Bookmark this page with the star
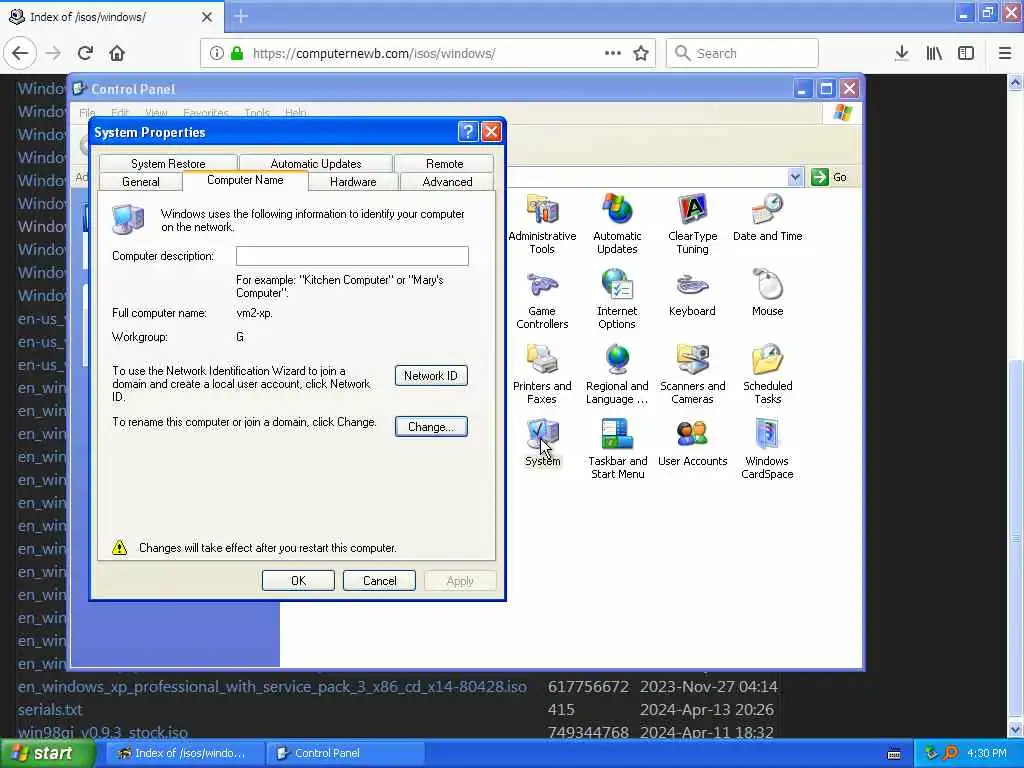 tap(641, 53)
